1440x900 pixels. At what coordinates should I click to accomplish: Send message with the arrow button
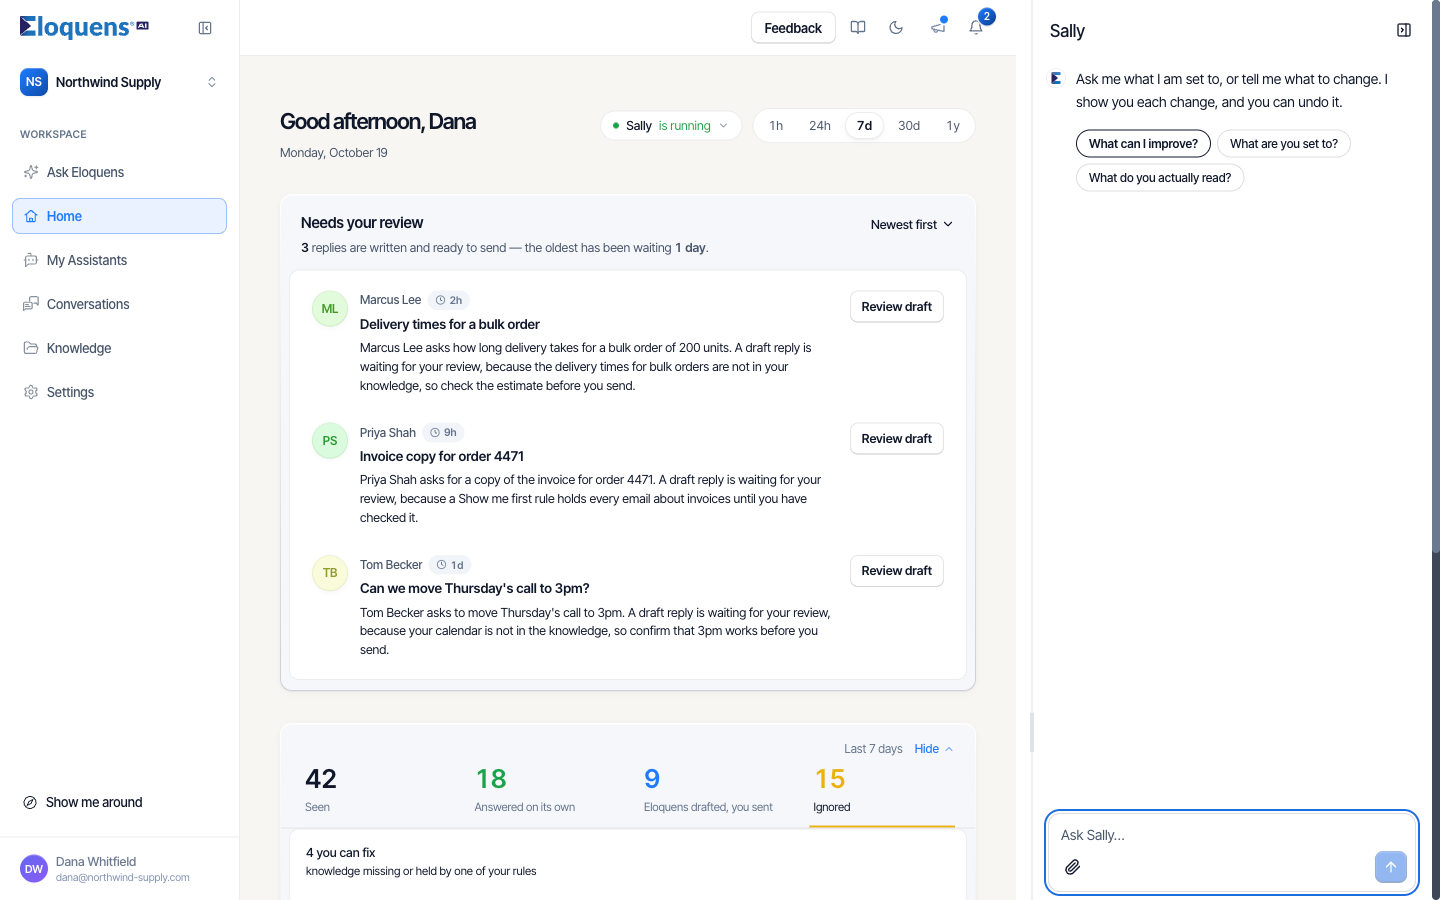[x=1391, y=867]
